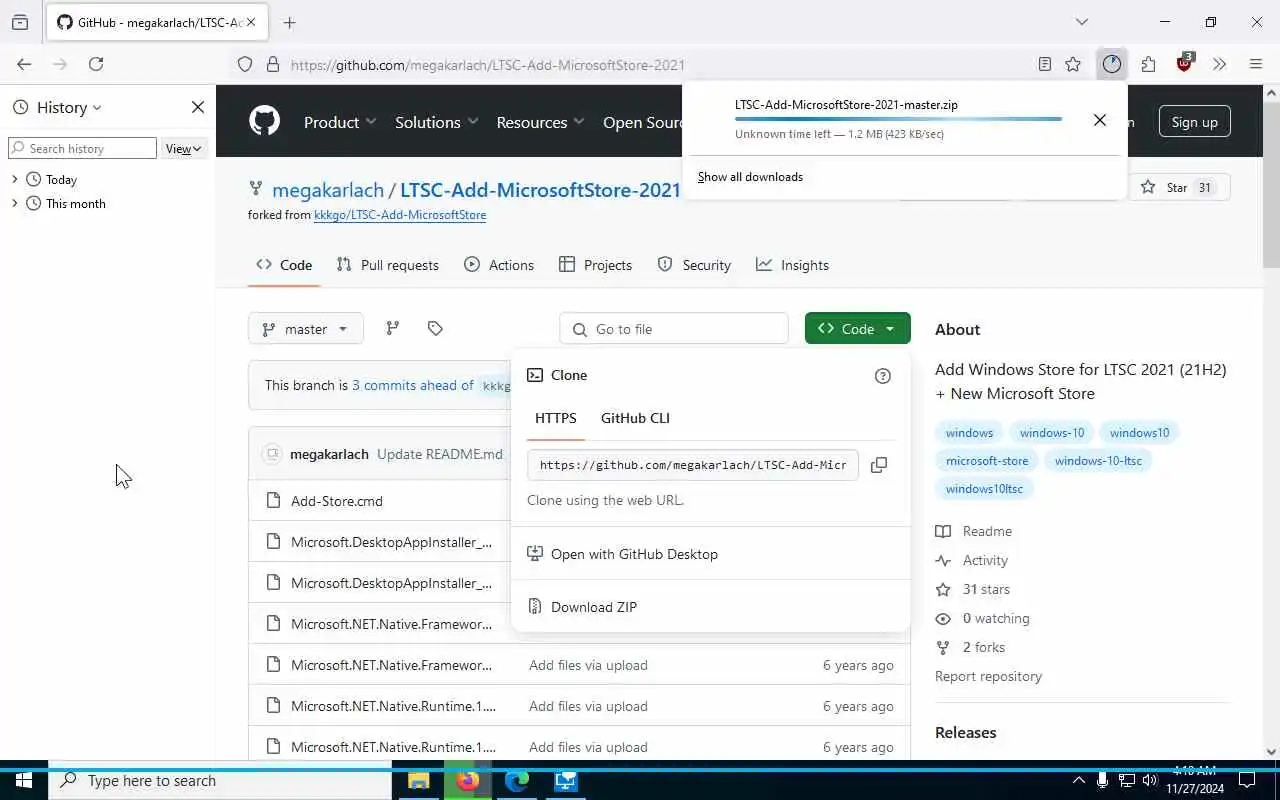Select the HTTPS clone tab
Viewport: 1280px width, 800px height.
click(x=556, y=418)
